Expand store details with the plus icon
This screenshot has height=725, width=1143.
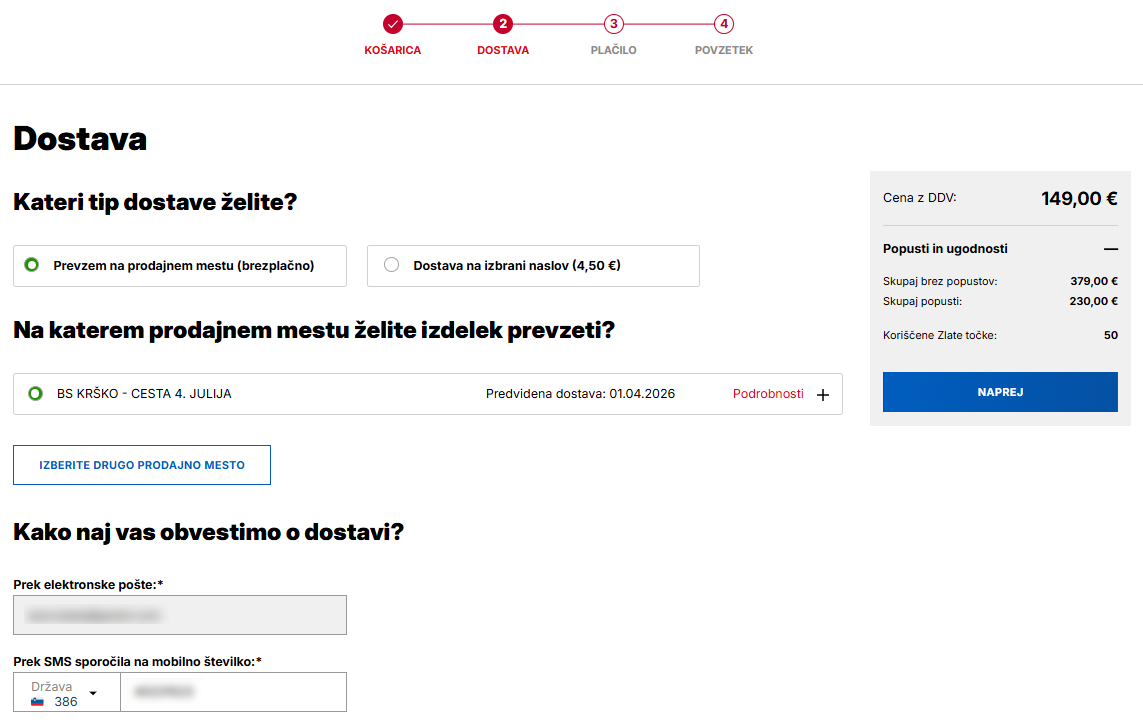[x=823, y=395]
